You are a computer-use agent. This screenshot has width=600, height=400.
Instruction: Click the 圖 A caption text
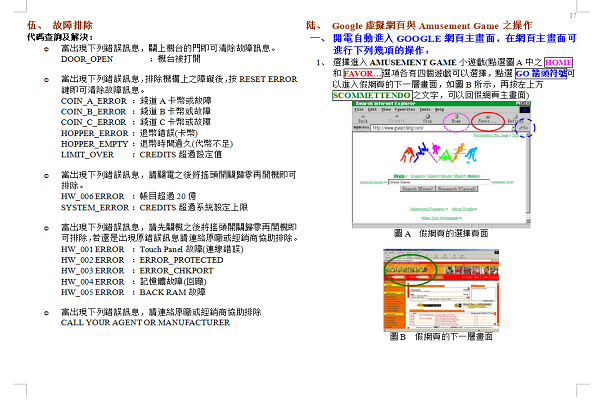[441, 233]
